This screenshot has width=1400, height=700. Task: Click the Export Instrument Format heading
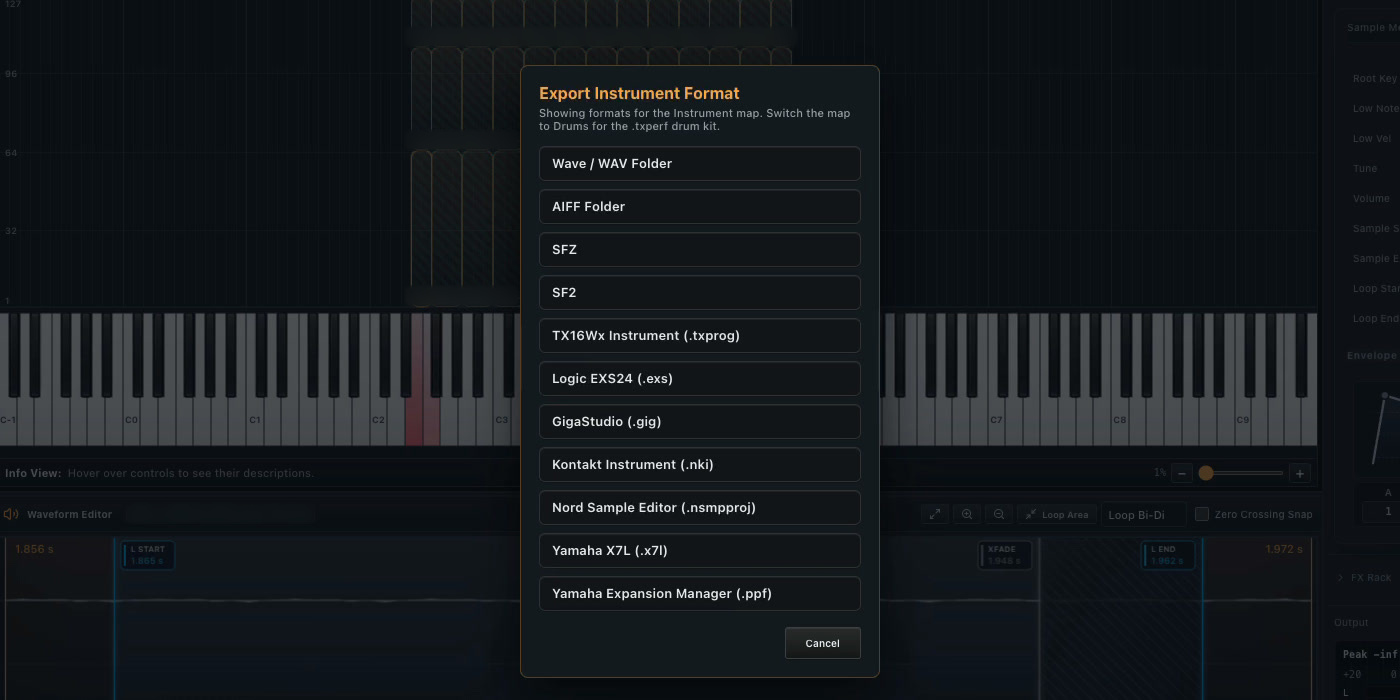pos(639,93)
